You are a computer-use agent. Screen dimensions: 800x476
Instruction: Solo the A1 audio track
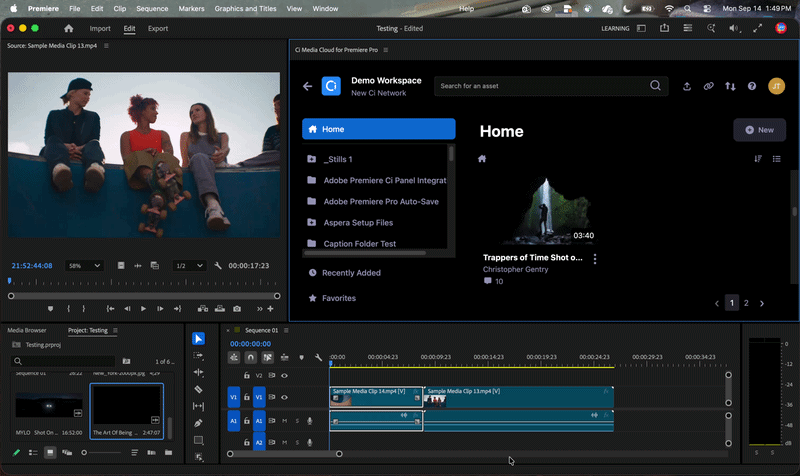pyautogui.click(x=297, y=421)
